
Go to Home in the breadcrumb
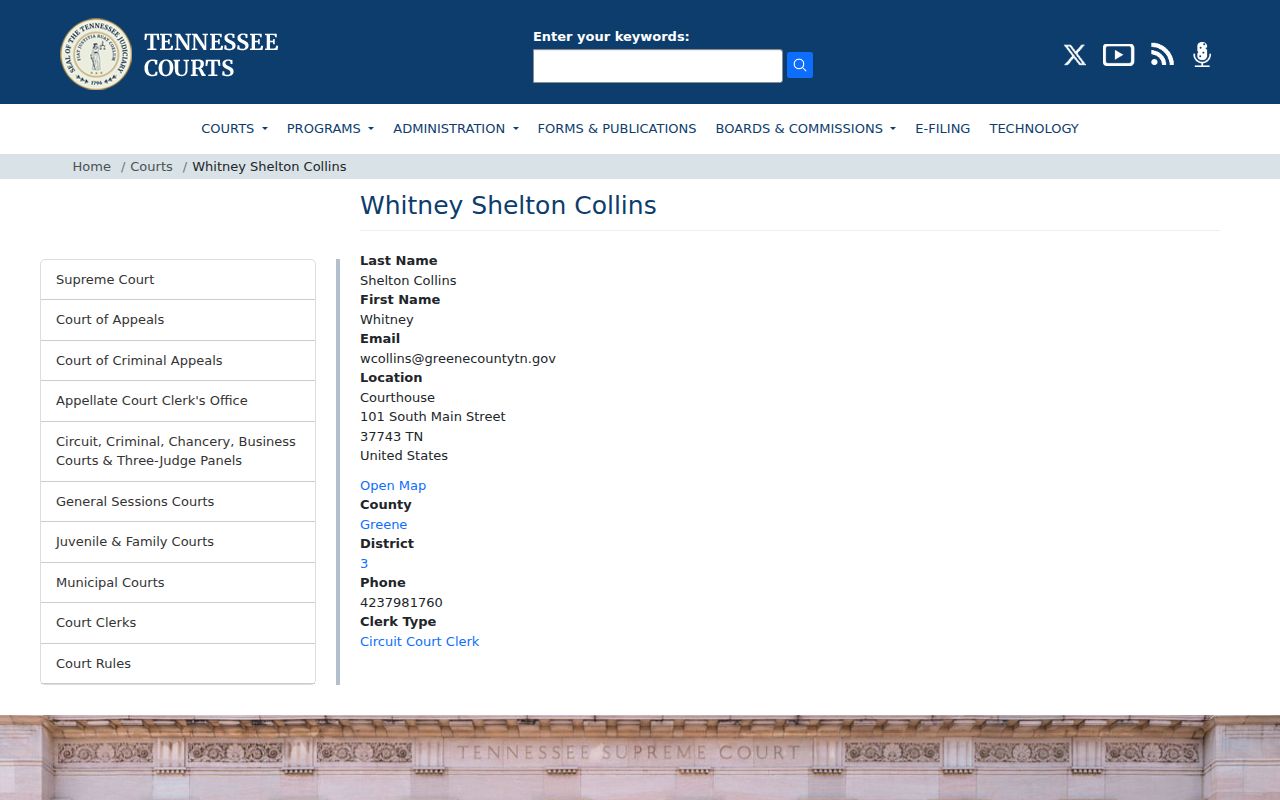(x=91, y=166)
